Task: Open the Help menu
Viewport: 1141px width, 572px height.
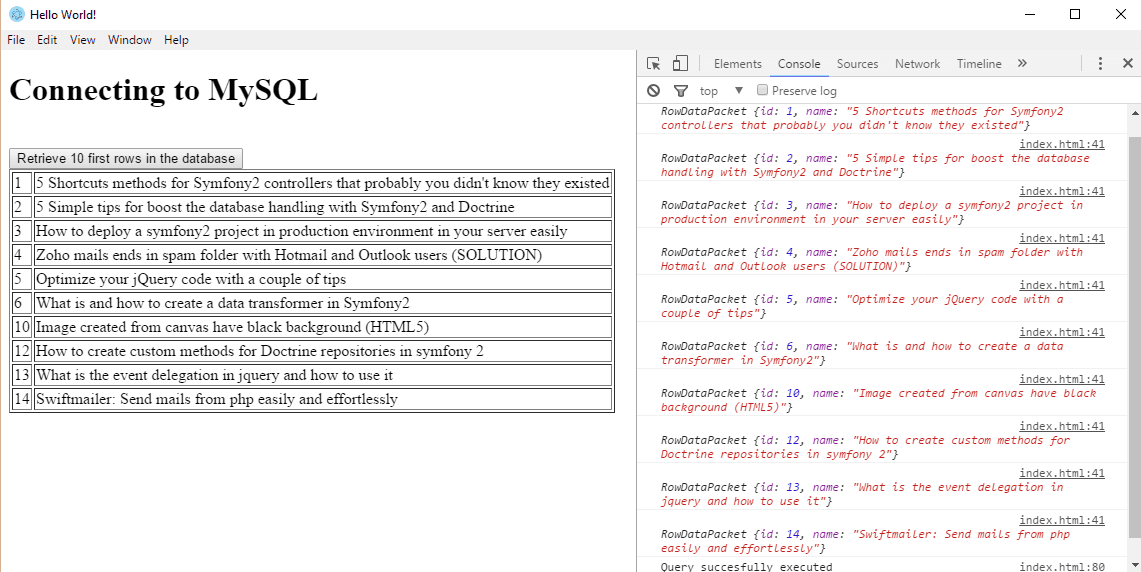Action: tap(176, 40)
